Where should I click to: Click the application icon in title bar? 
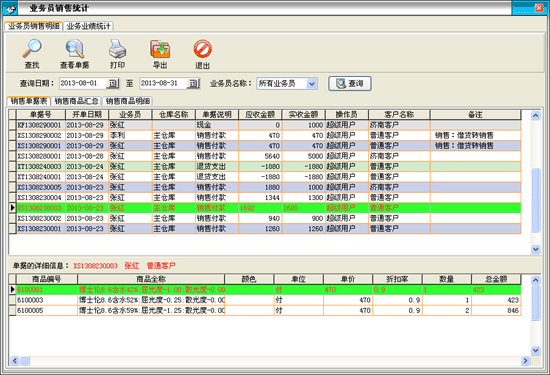[x=10, y=8]
